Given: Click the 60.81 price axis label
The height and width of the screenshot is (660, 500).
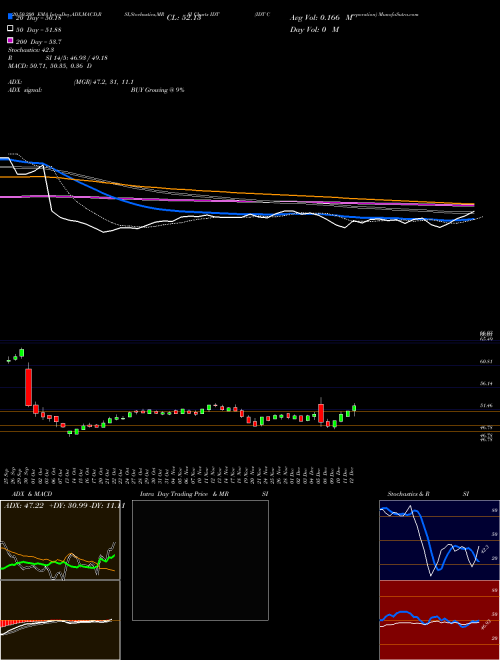Looking at the screenshot, I should [487, 361].
